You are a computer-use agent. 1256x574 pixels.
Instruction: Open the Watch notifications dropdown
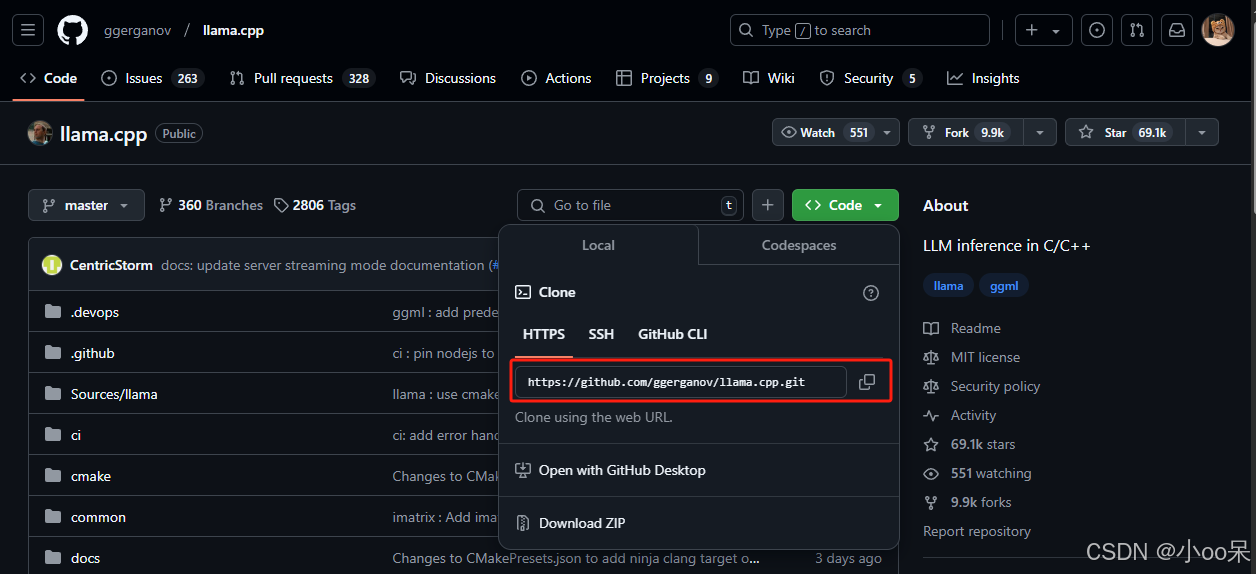click(836, 132)
